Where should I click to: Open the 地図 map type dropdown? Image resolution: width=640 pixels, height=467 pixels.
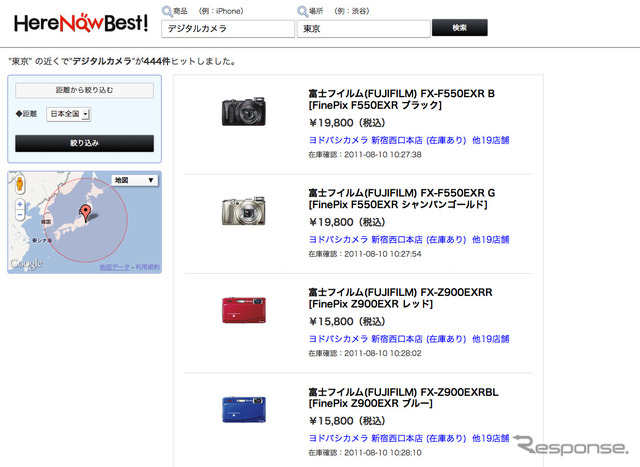(x=134, y=180)
